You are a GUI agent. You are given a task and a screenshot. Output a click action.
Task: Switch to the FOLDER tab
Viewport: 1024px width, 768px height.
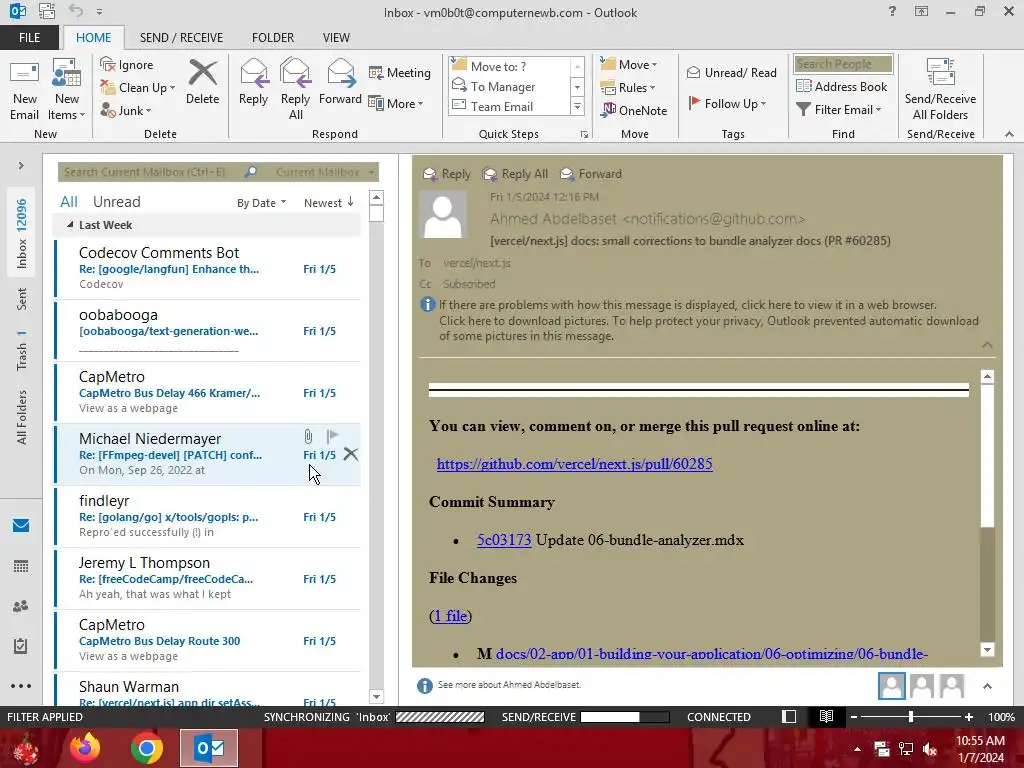click(x=273, y=37)
